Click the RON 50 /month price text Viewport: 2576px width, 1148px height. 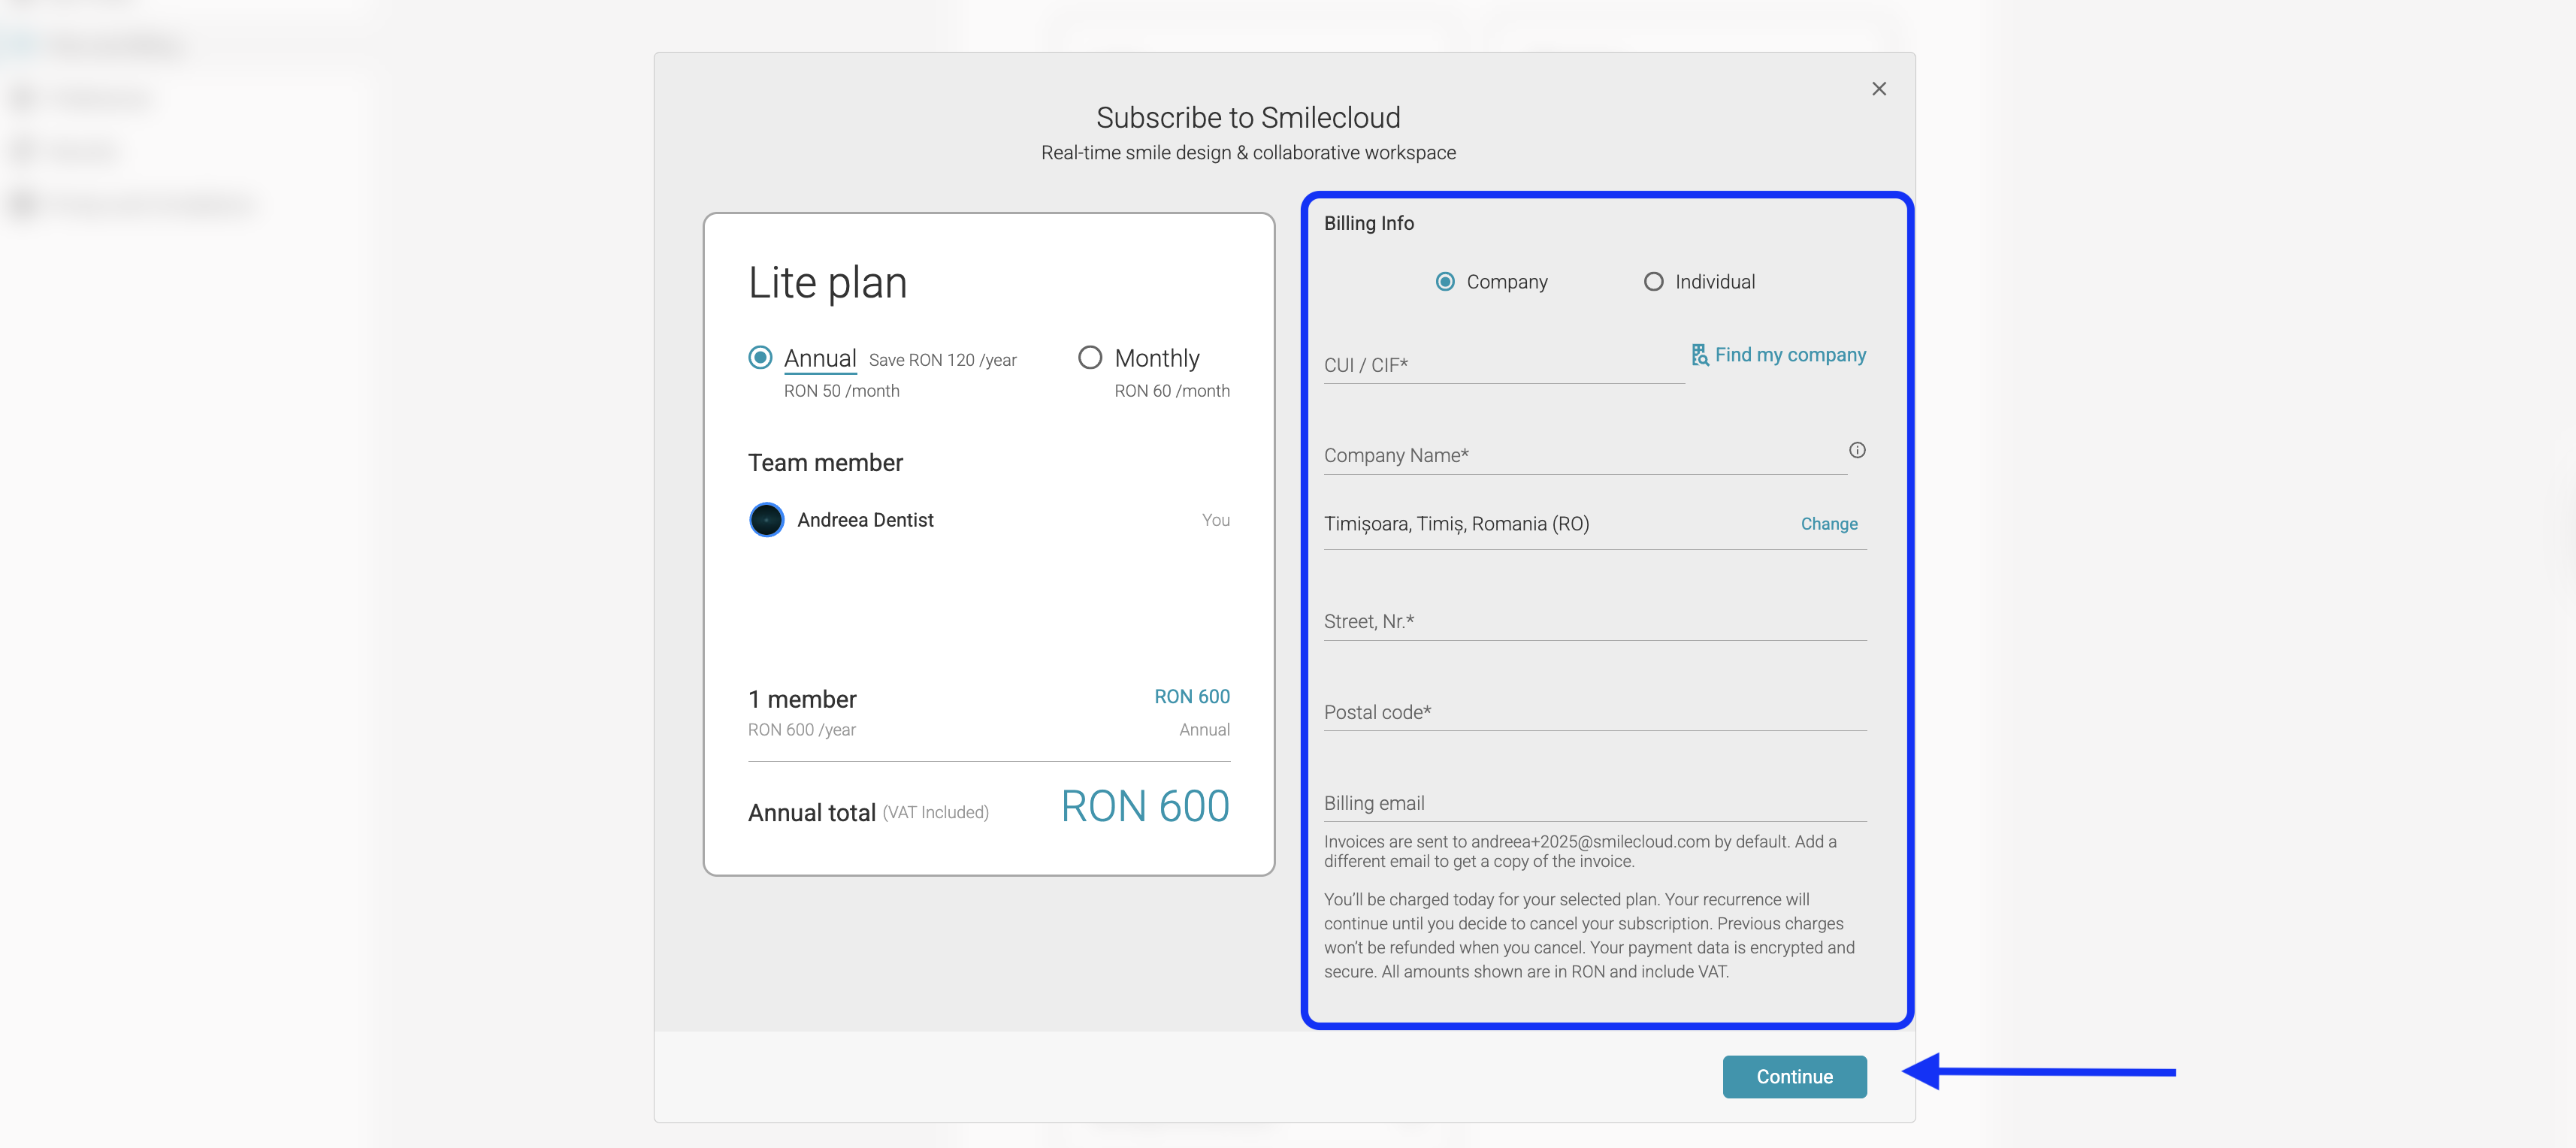point(841,391)
